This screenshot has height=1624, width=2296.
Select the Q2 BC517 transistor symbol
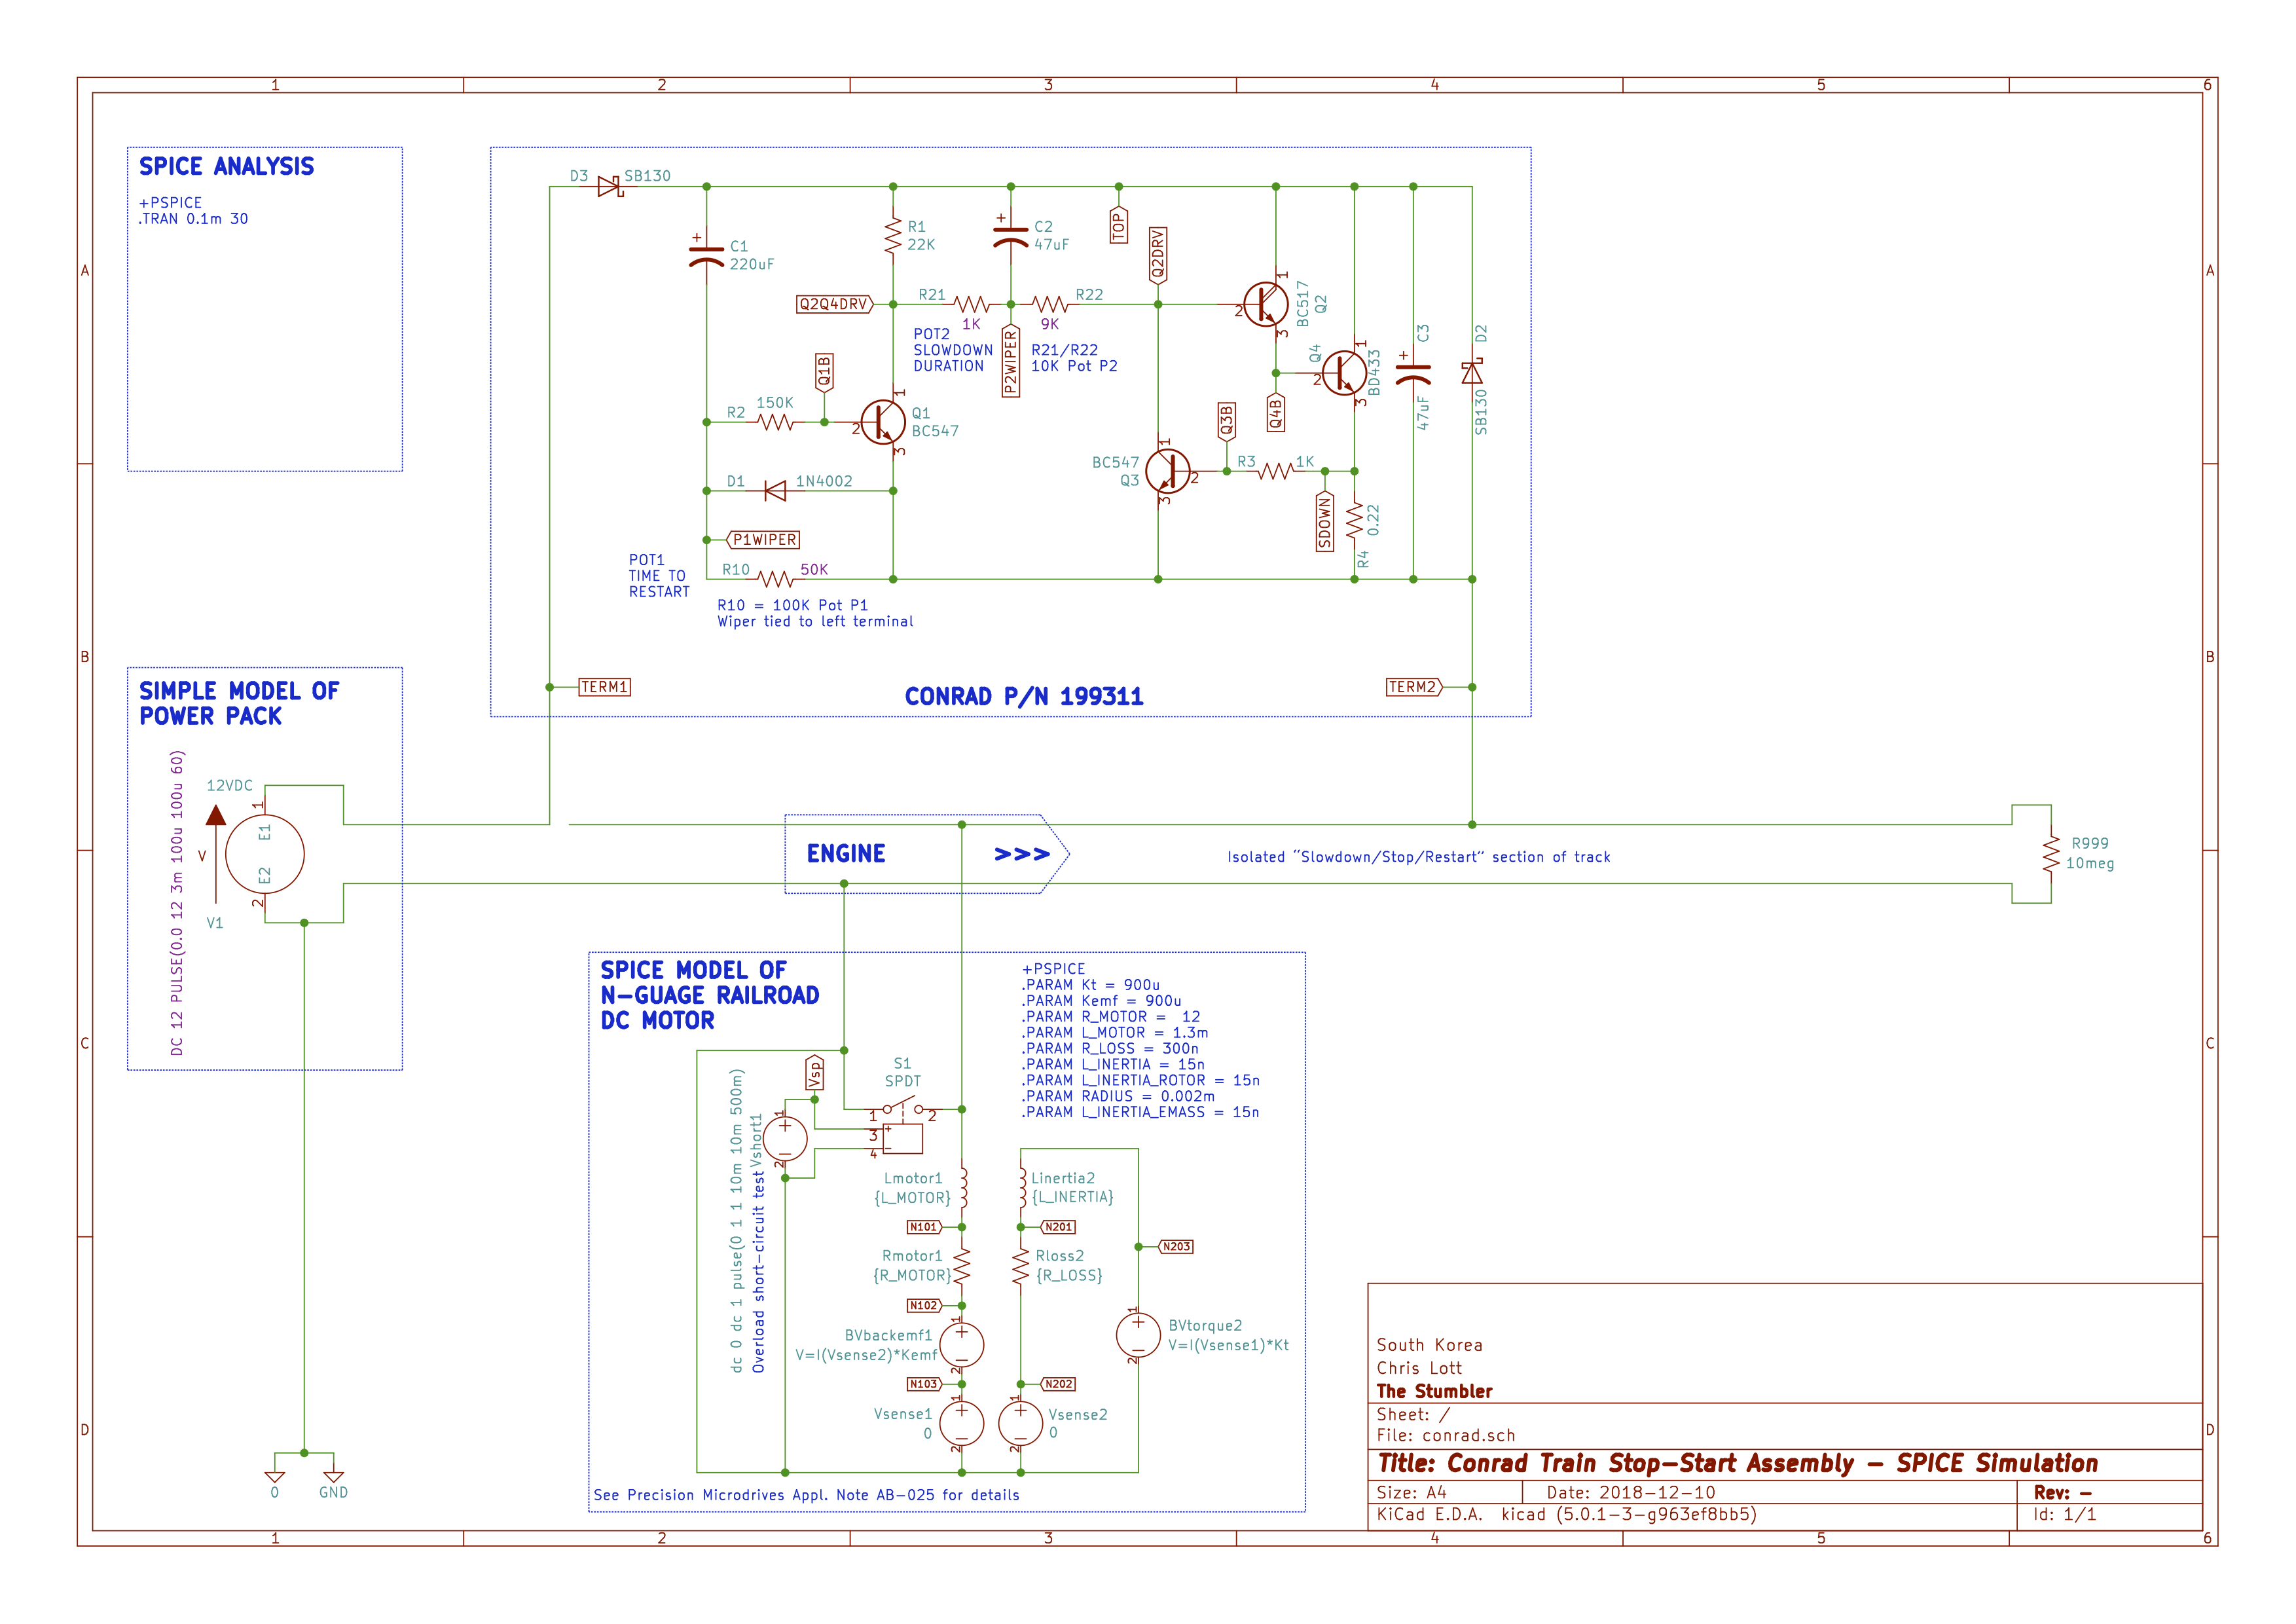1266,304
